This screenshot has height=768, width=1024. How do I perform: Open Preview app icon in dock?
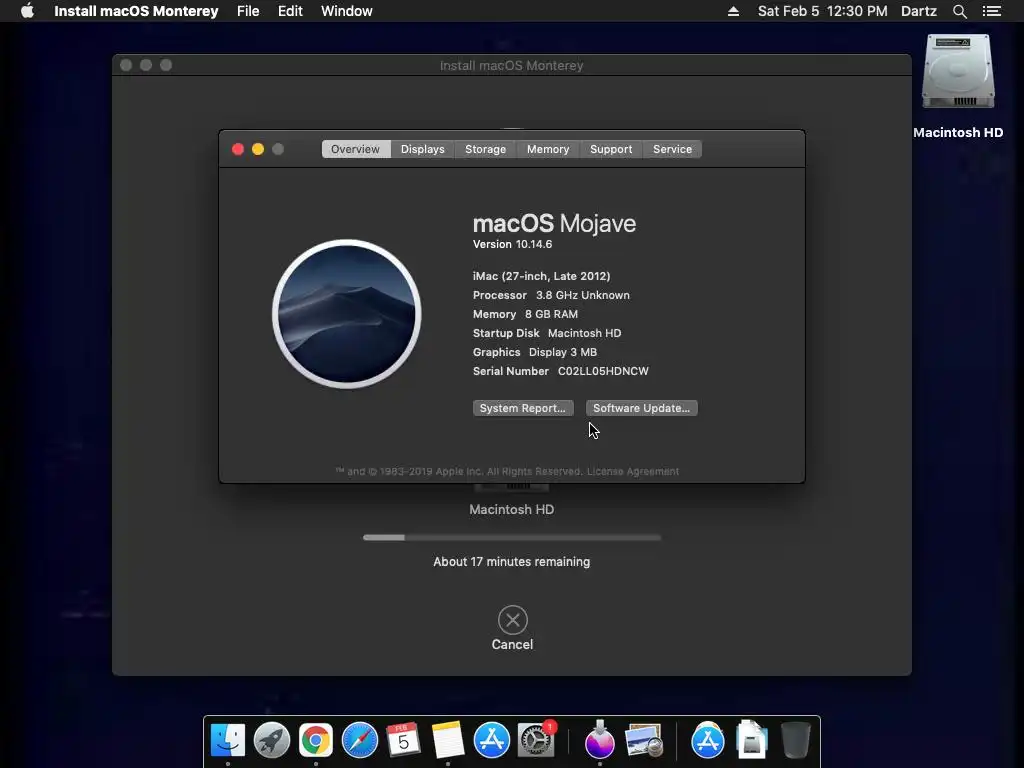coord(644,740)
